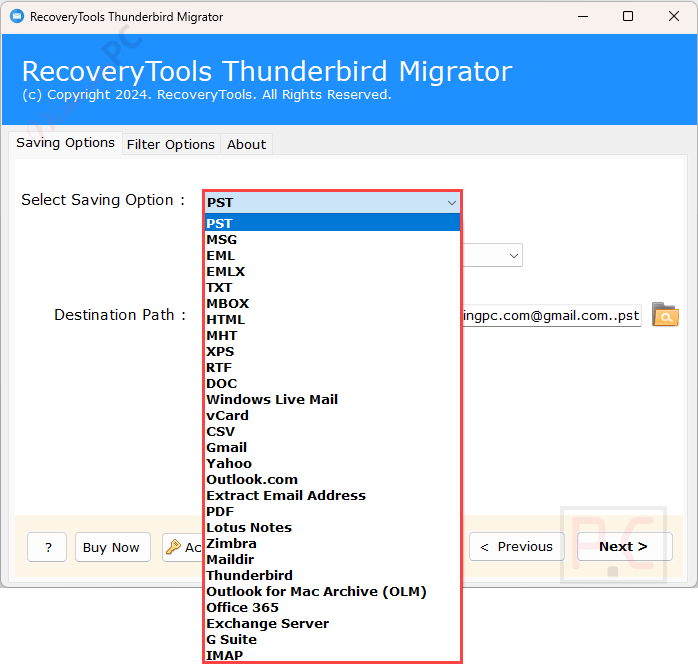Viewport: 698px width, 664px height.
Task: Expand the second dropdown below saving option
Action: click(x=513, y=256)
